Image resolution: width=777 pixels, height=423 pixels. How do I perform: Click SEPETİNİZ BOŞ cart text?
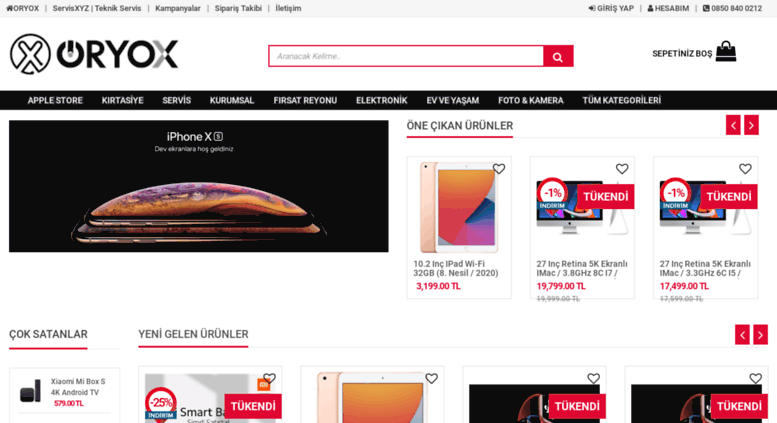click(682, 53)
